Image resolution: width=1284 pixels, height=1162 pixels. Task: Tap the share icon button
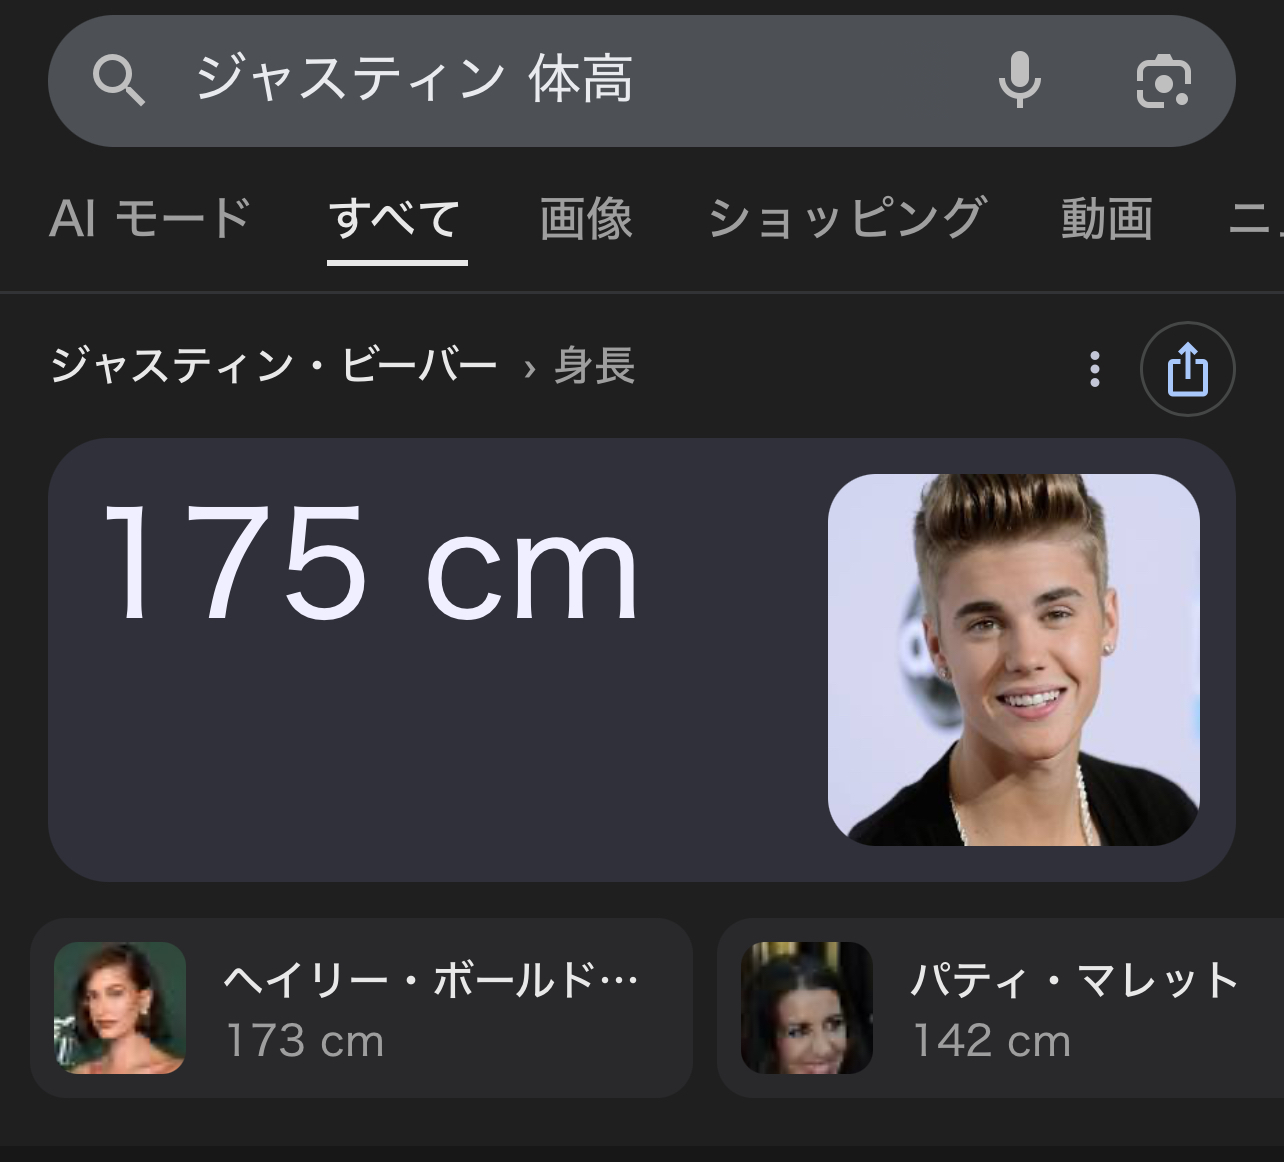(1187, 369)
